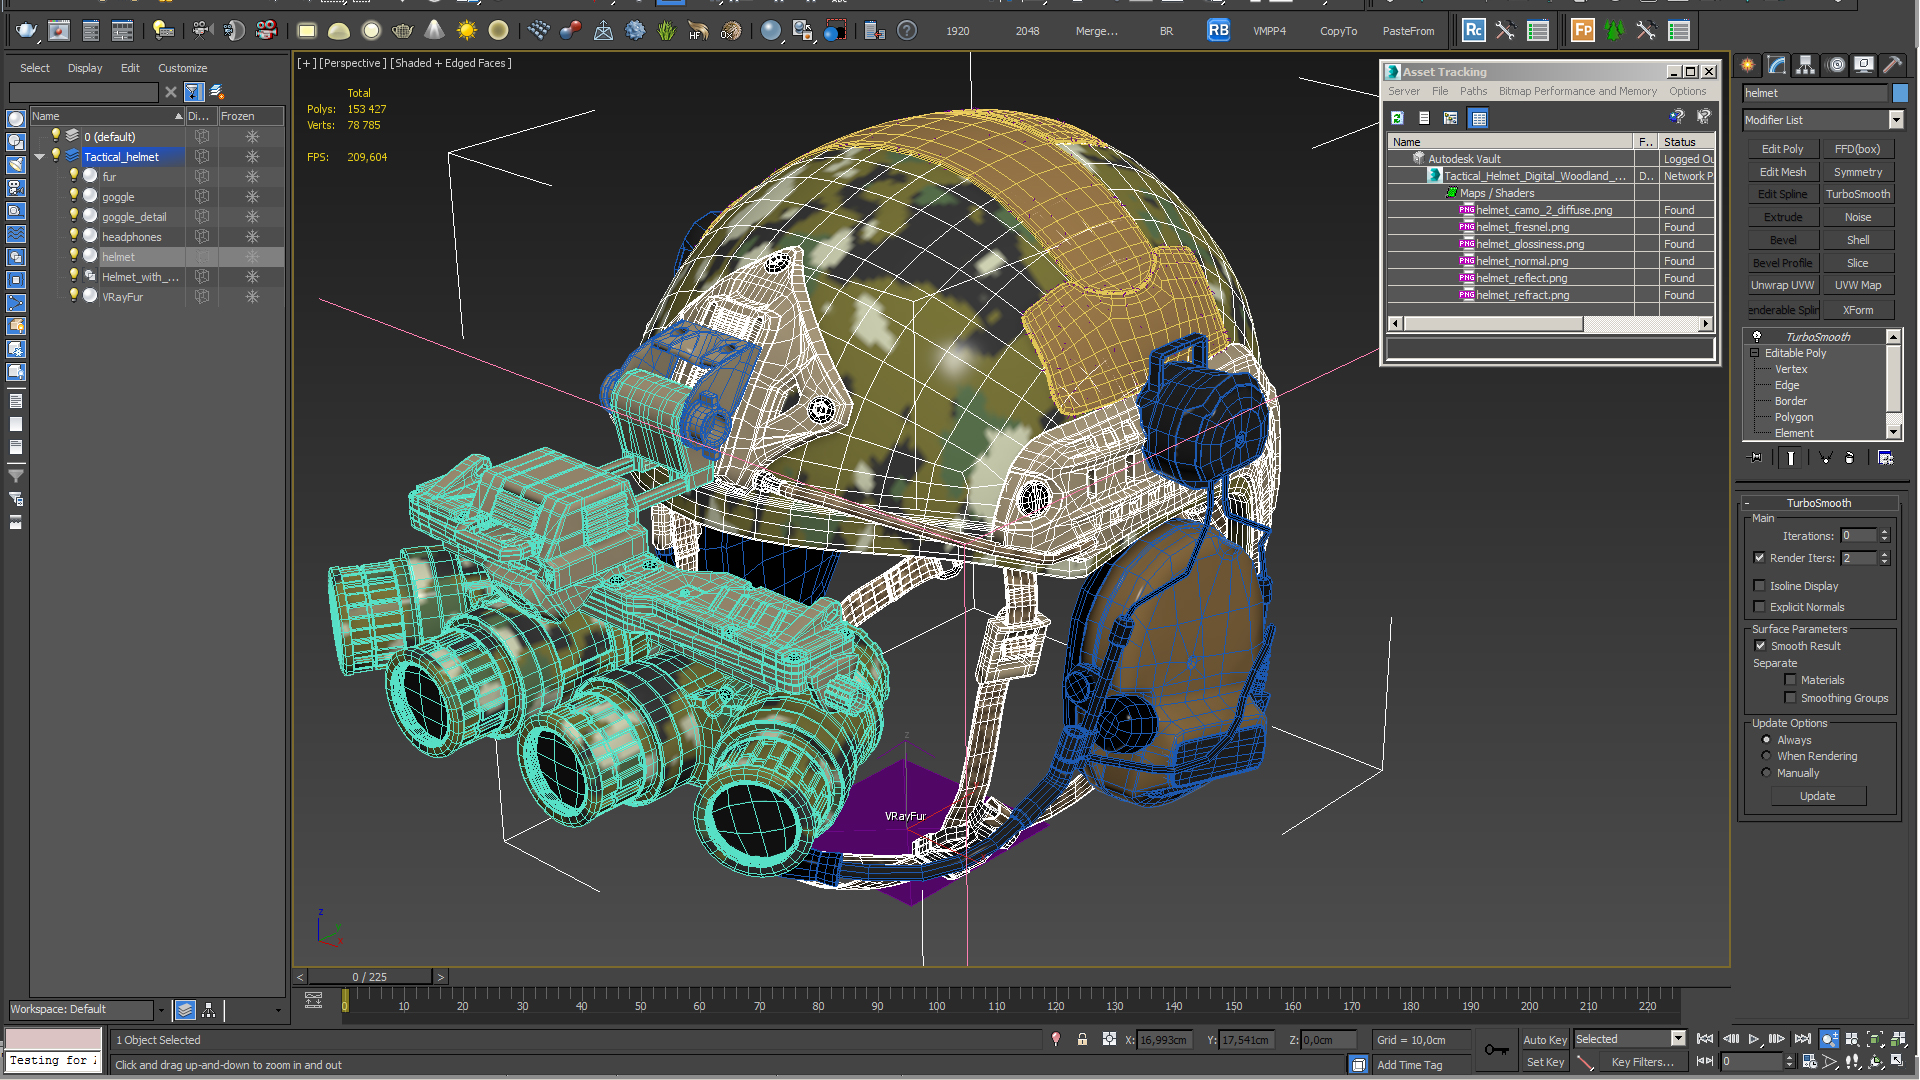This screenshot has height=1080, width=1920.
Task: Open the Customize menu in scene explorer
Action: 182,68
